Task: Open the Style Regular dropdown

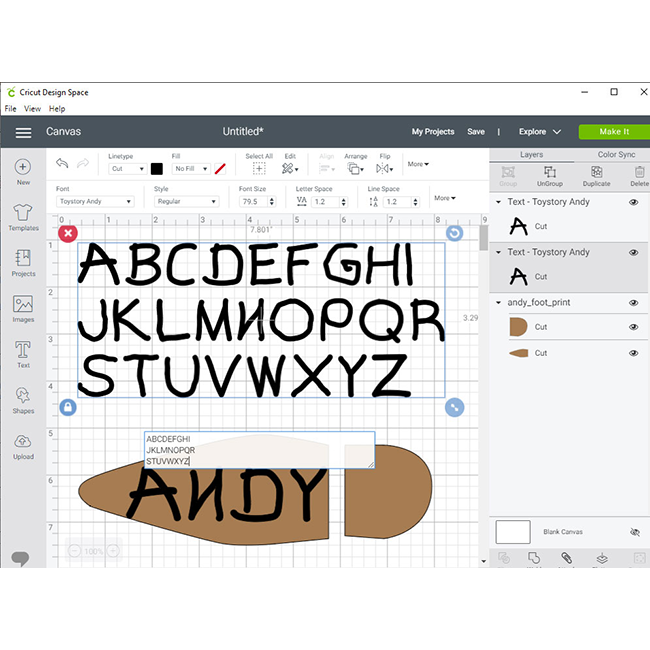Action: (x=186, y=201)
